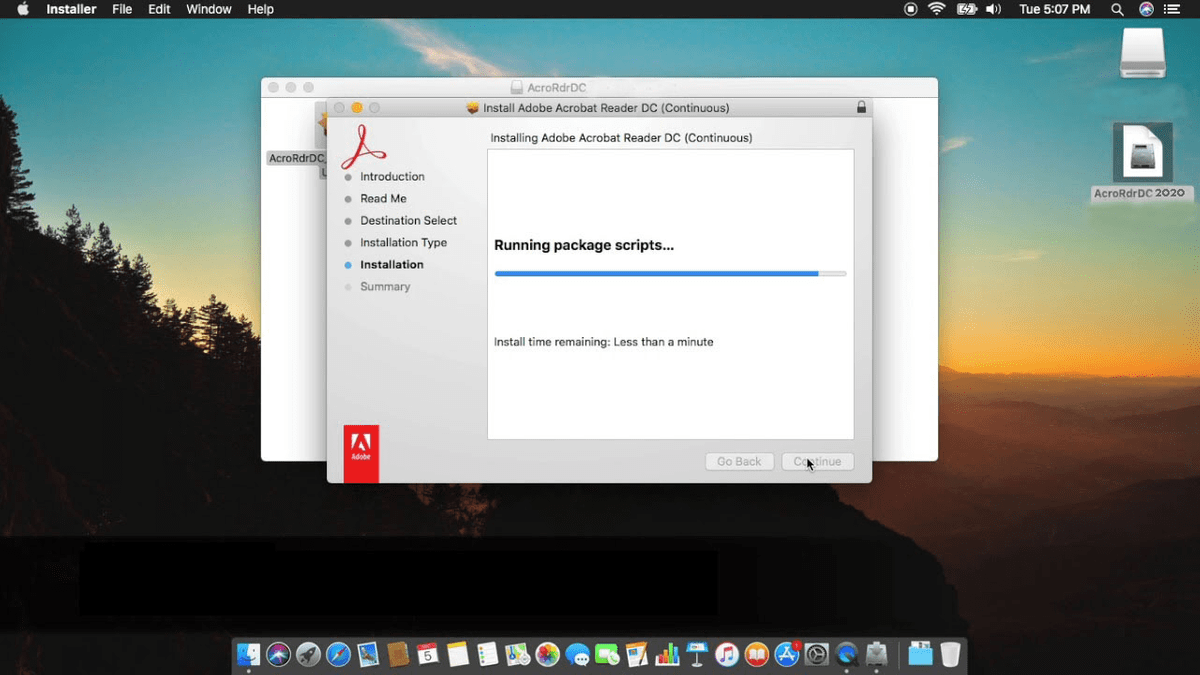Open the Installer application menu
The image size is (1200, 675).
coord(71,9)
